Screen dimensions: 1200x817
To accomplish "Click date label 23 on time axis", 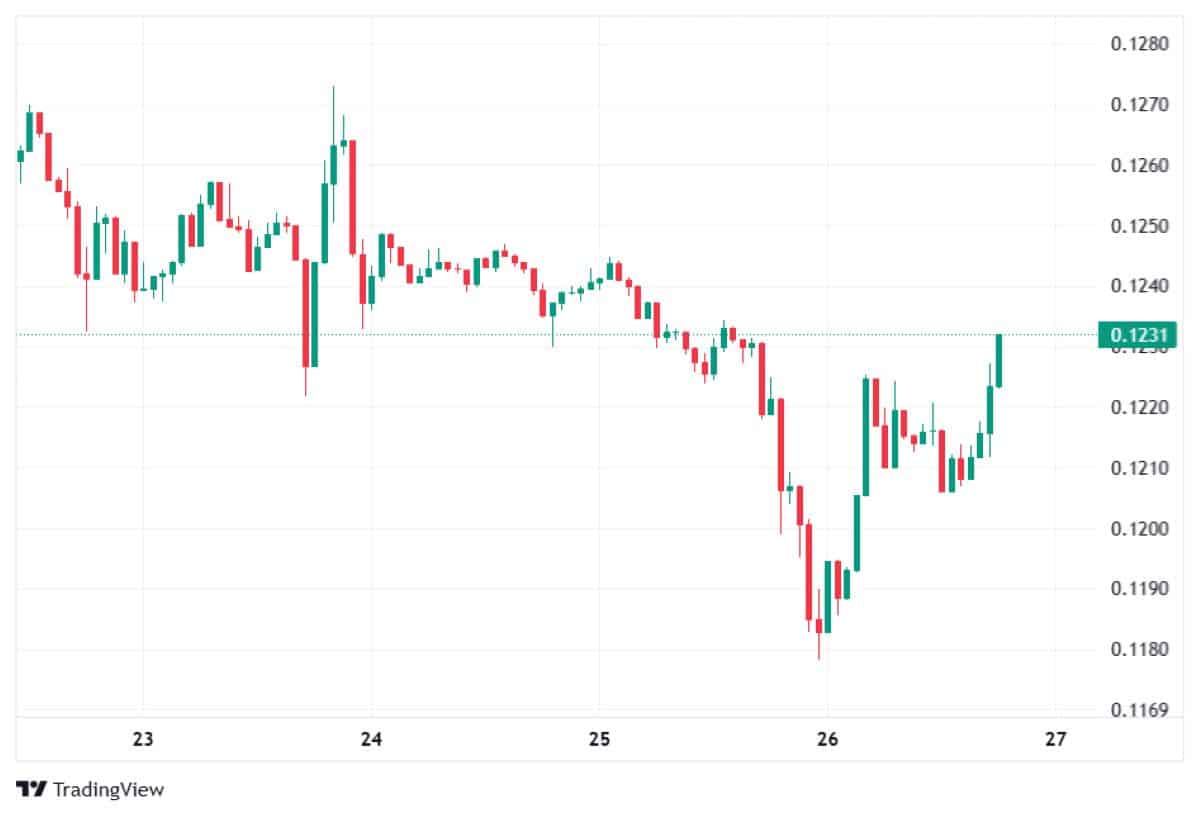I will point(143,740).
